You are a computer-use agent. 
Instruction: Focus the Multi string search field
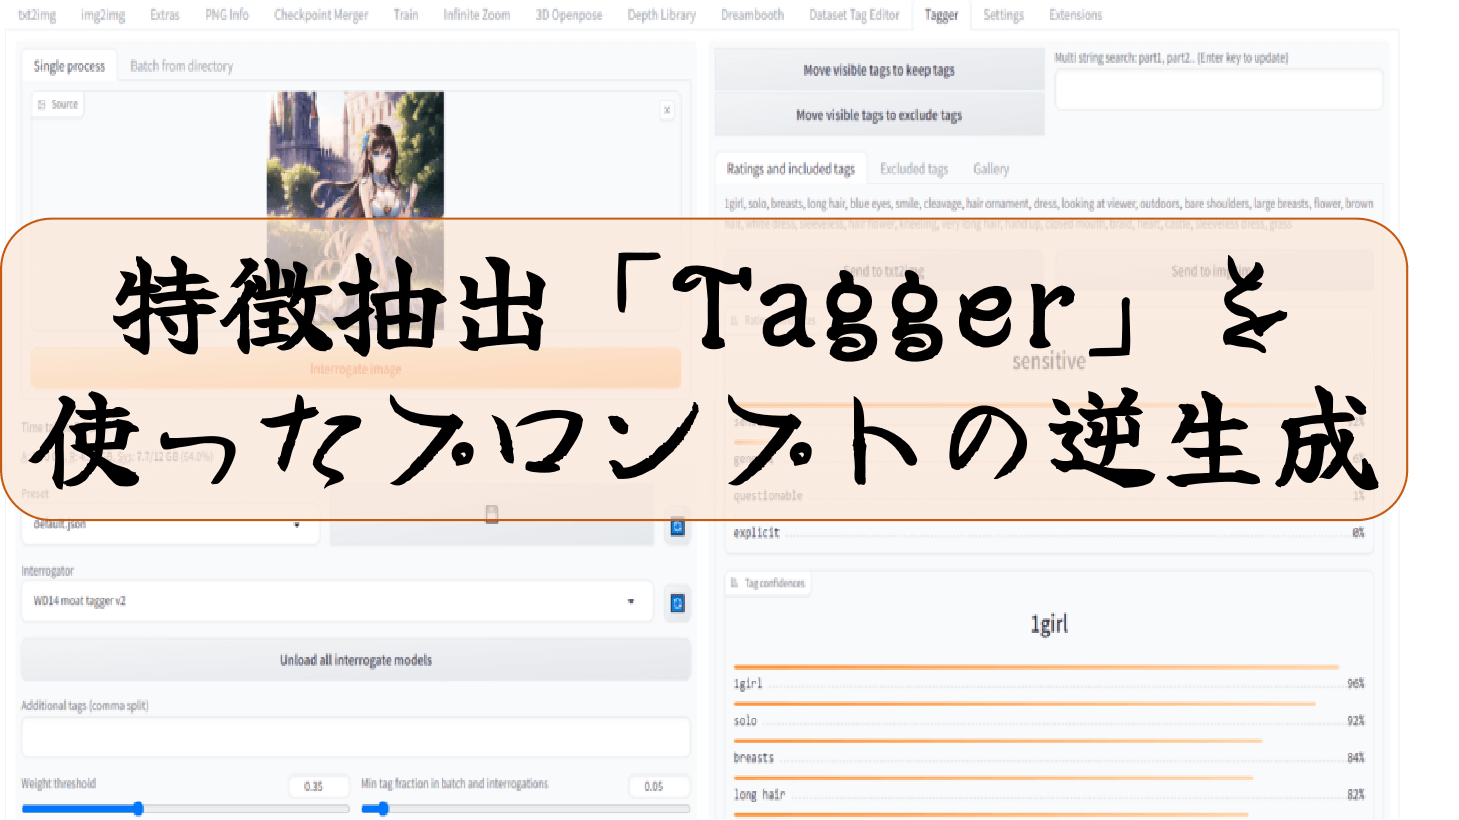pos(1218,90)
